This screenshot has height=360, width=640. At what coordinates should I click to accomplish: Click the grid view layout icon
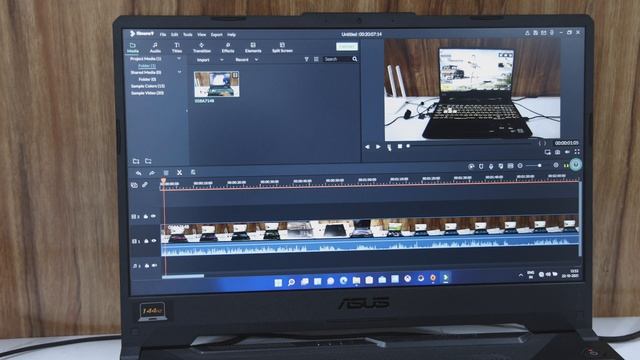coord(316,60)
